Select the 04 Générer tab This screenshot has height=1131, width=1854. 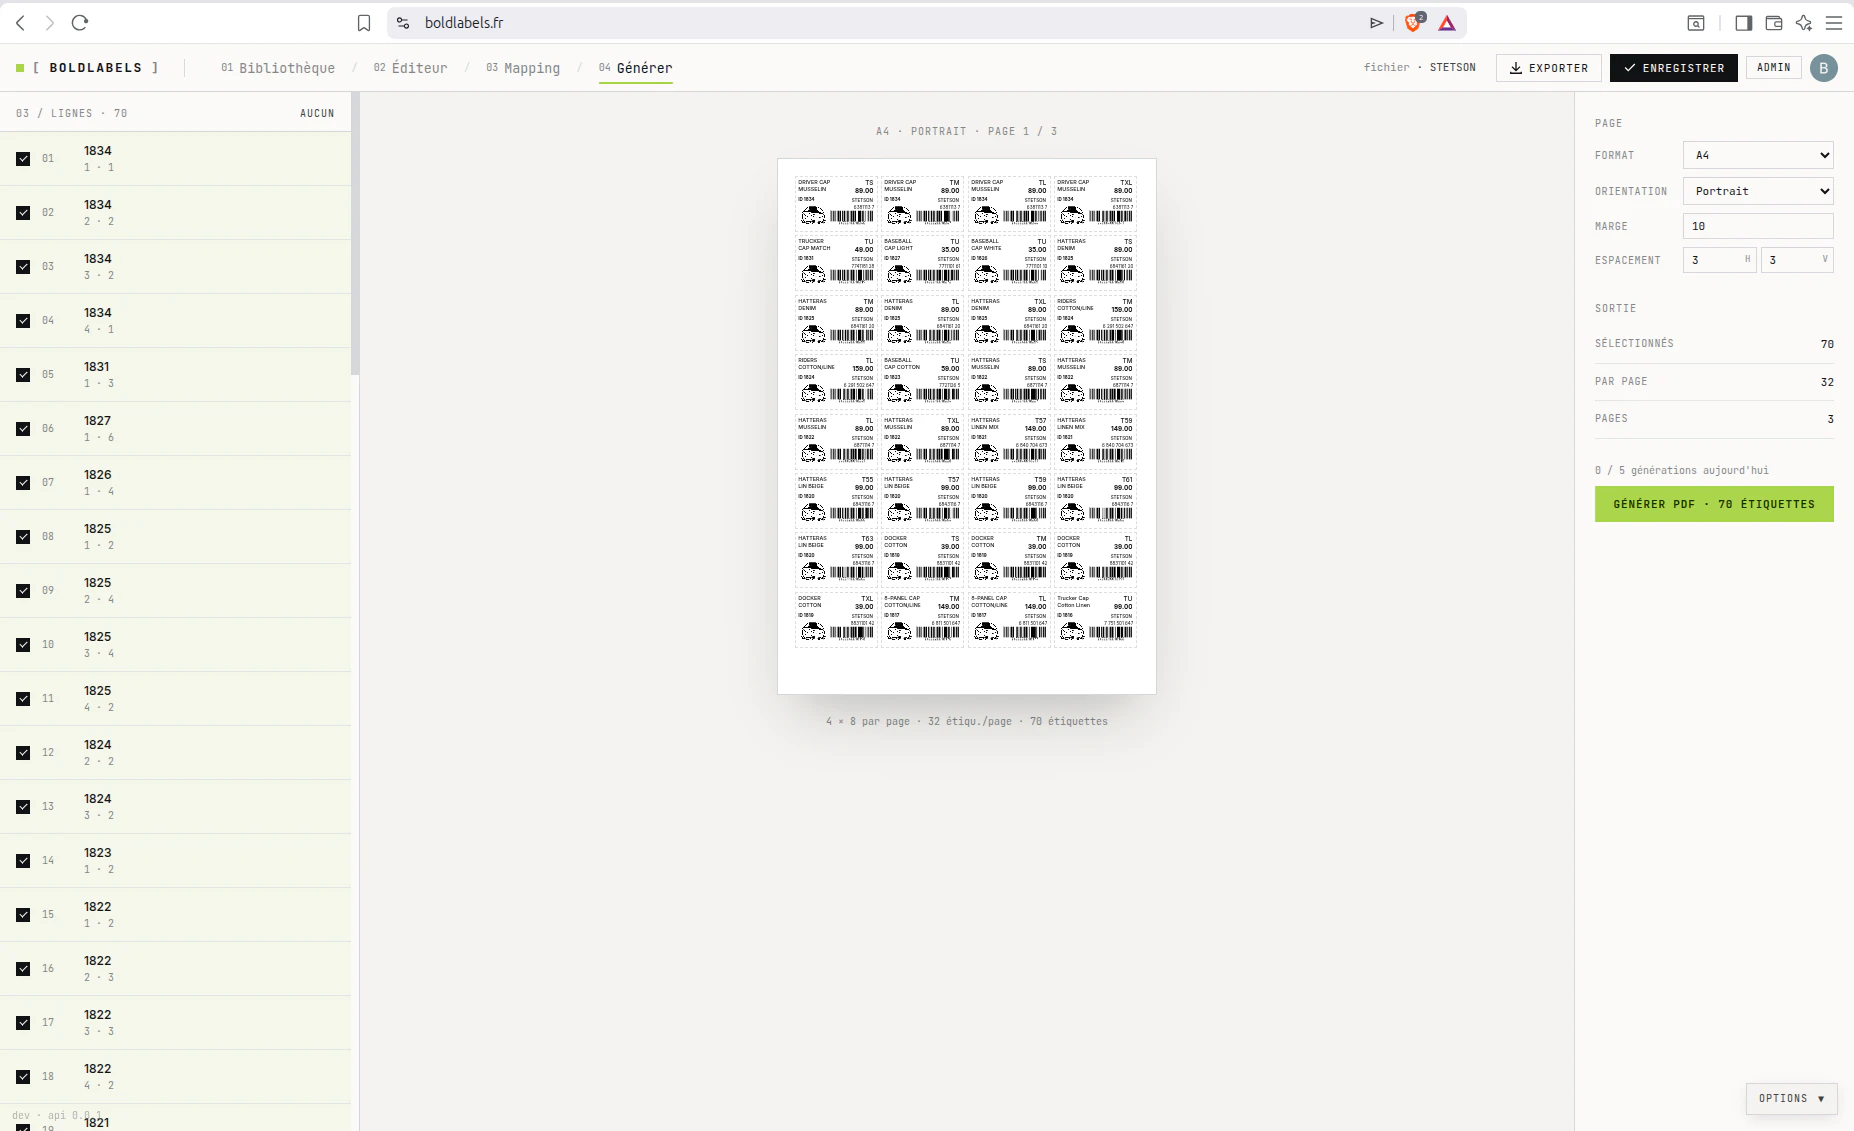point(636,68)
